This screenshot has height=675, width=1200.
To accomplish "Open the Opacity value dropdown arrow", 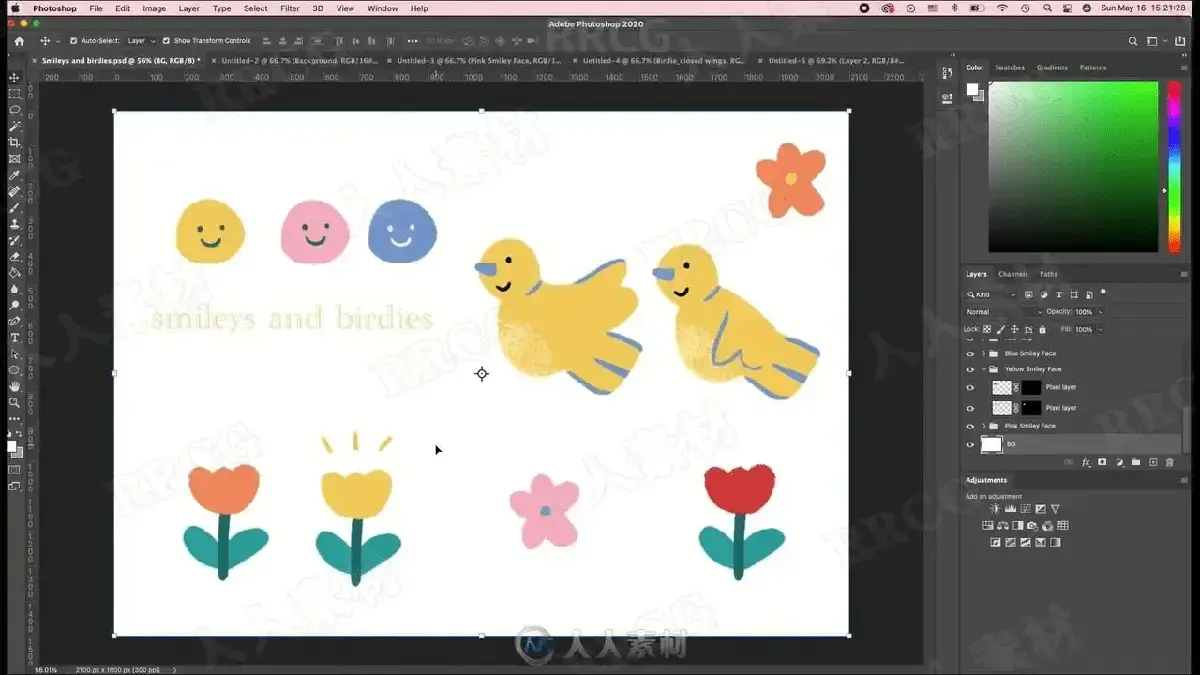I will [x=1100, y=312].
